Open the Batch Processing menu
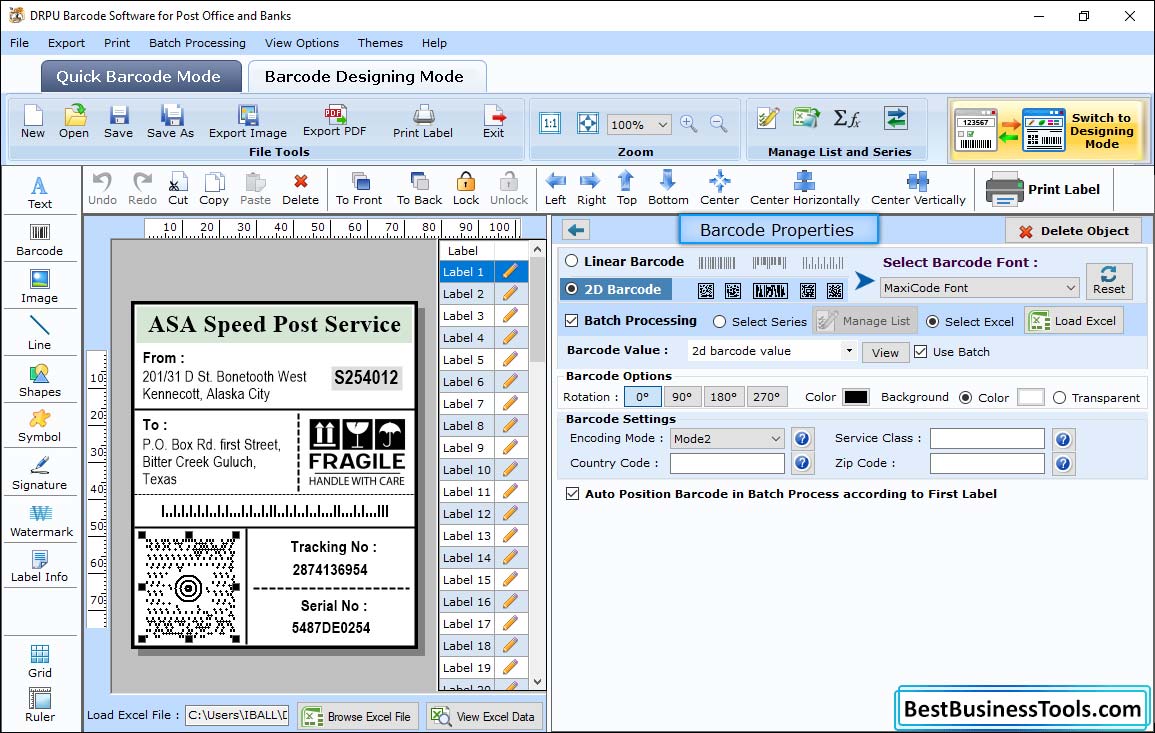Image resolution: width=1155 pixels, height=733 pixels. click(x=197, y=43)
